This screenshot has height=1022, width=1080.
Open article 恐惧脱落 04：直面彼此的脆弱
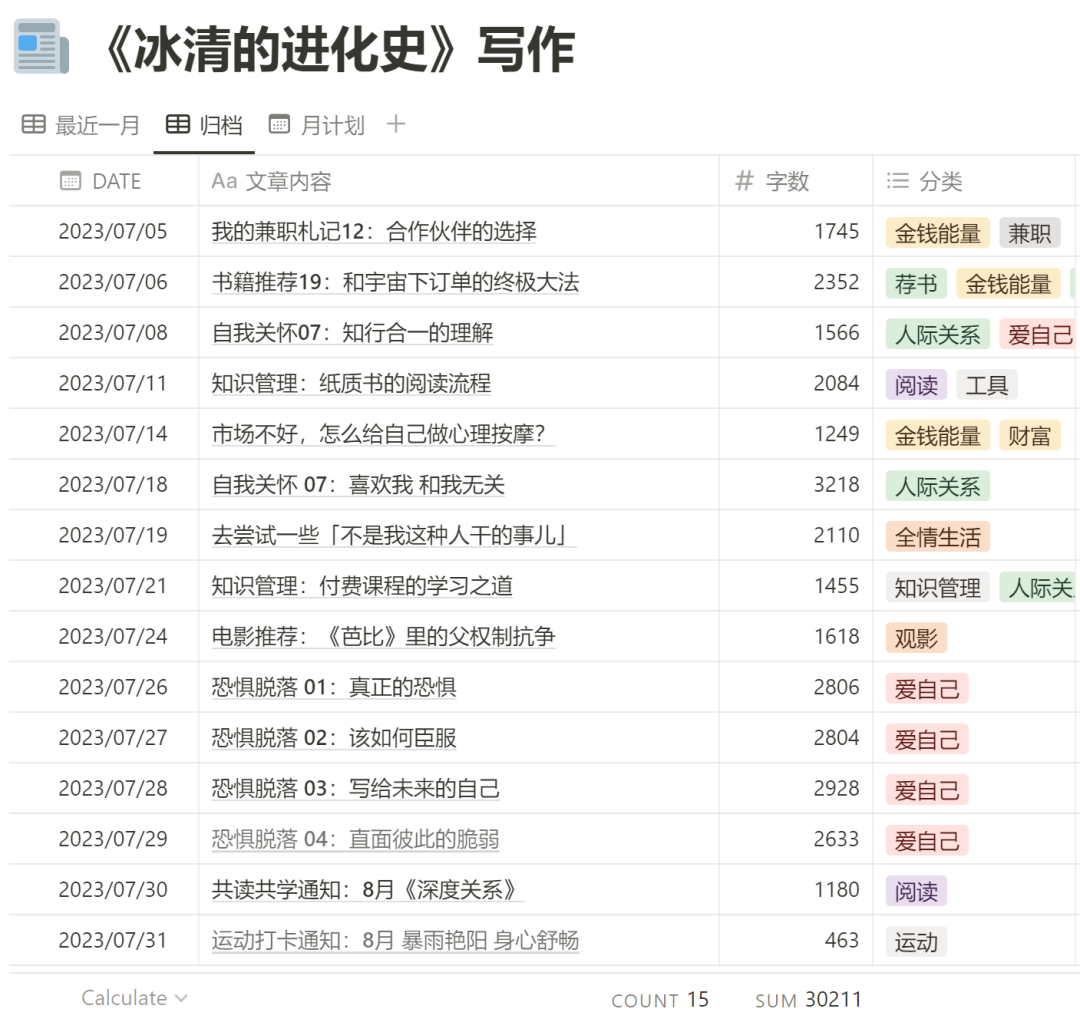[355, 839]
